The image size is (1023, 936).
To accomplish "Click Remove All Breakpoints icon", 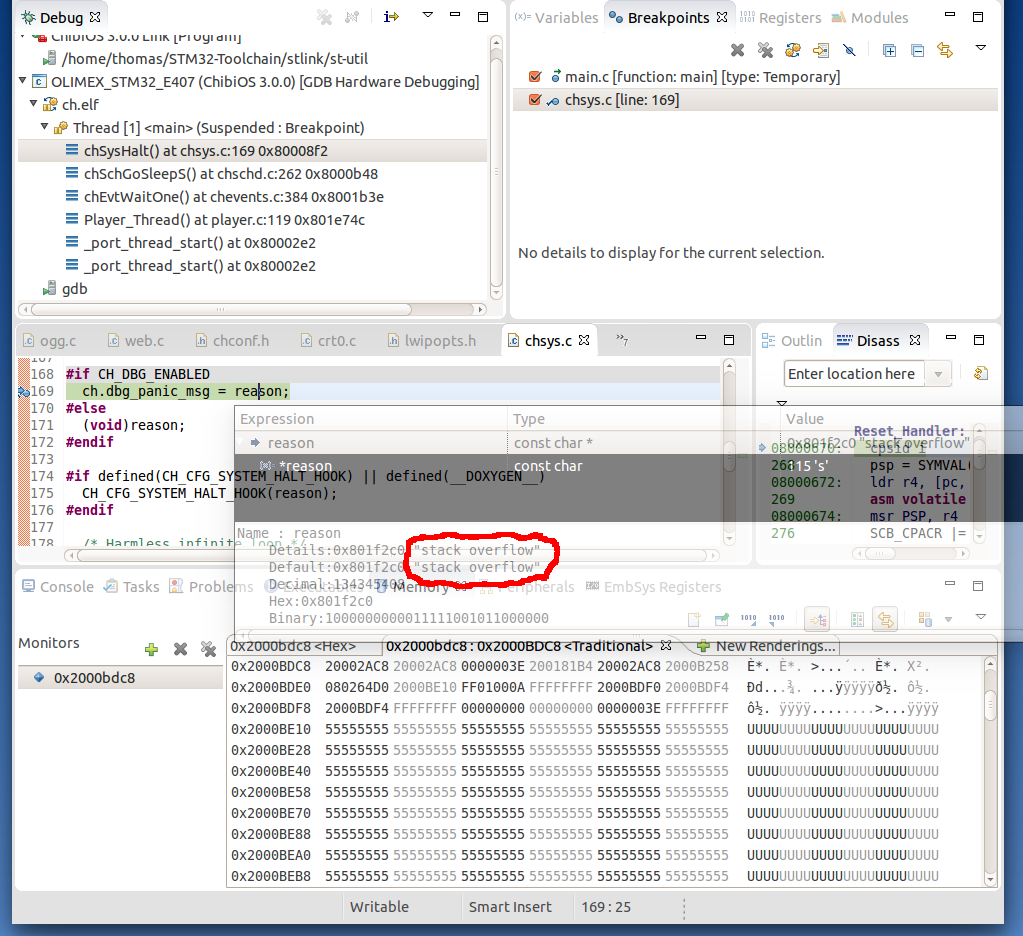I will [765, 50].
